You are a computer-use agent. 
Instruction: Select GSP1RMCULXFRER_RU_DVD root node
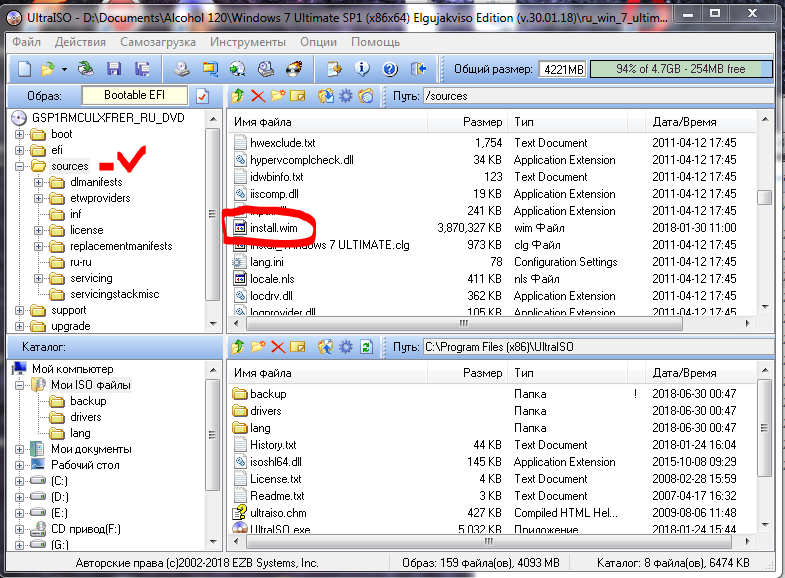pos(108,118)
